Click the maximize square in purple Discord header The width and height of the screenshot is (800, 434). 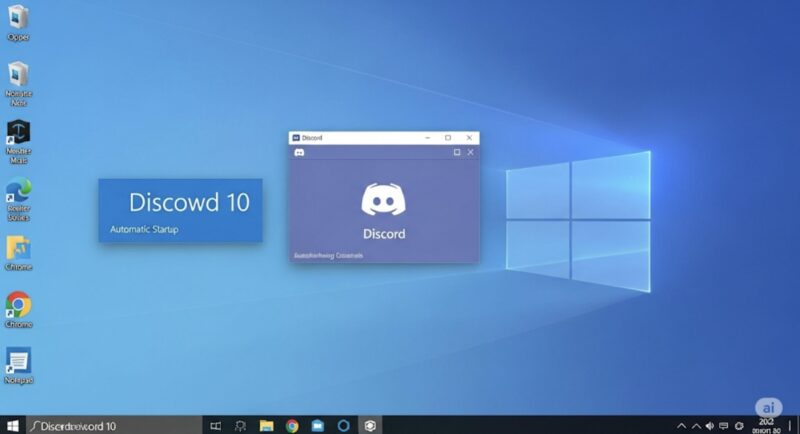[x=457, y=152]
